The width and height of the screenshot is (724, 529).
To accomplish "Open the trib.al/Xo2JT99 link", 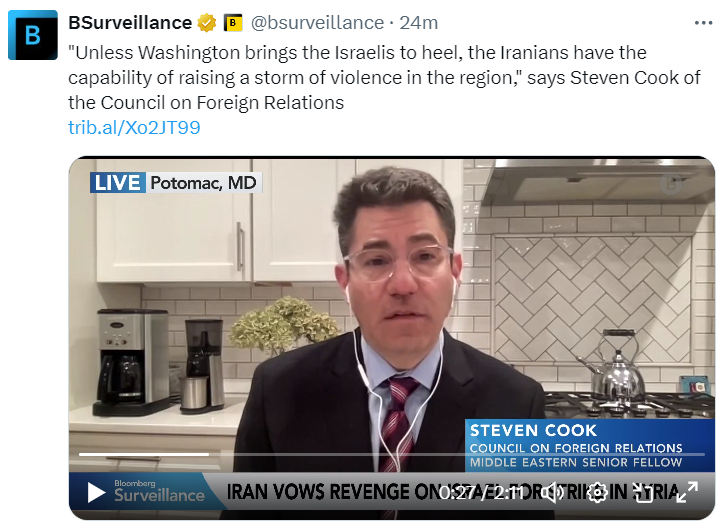I will (x=134, y=127).
